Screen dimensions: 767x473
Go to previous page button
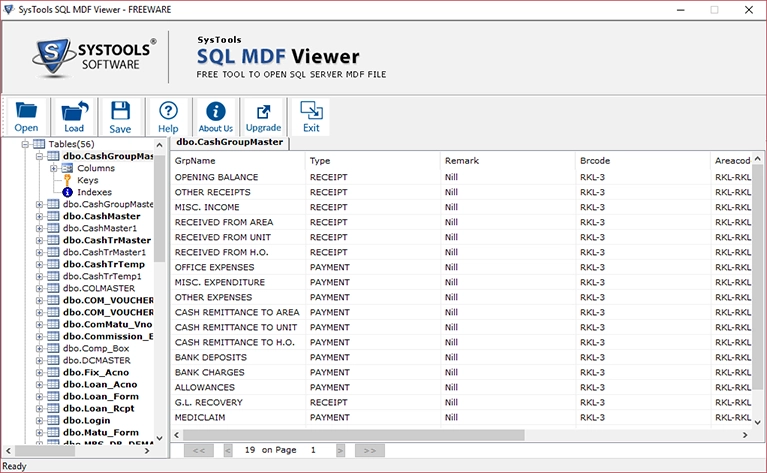coord(228,450)
